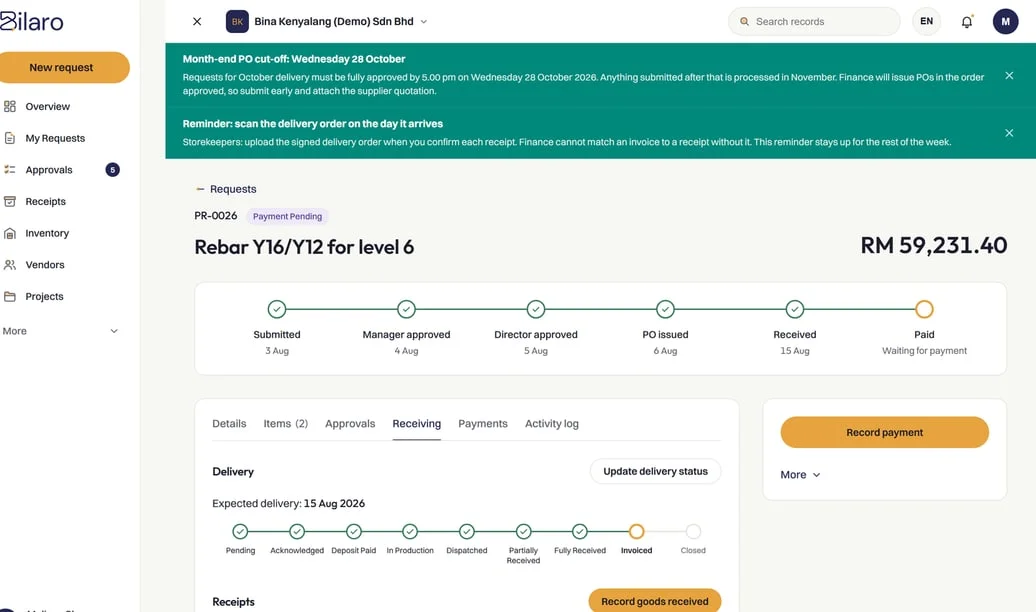
Task: Open the Overview grid icon
Action: (x=10, y=106)
